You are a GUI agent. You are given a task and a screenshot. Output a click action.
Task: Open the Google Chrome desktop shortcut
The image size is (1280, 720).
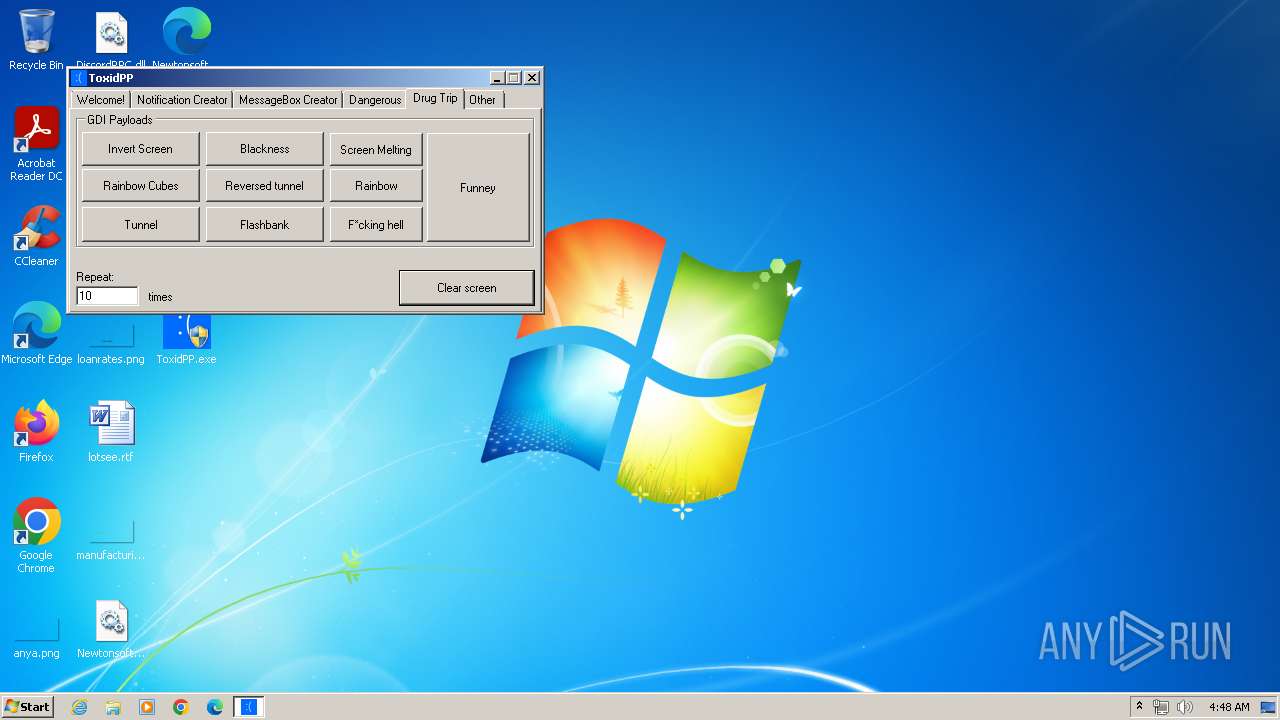click(36, 536)
